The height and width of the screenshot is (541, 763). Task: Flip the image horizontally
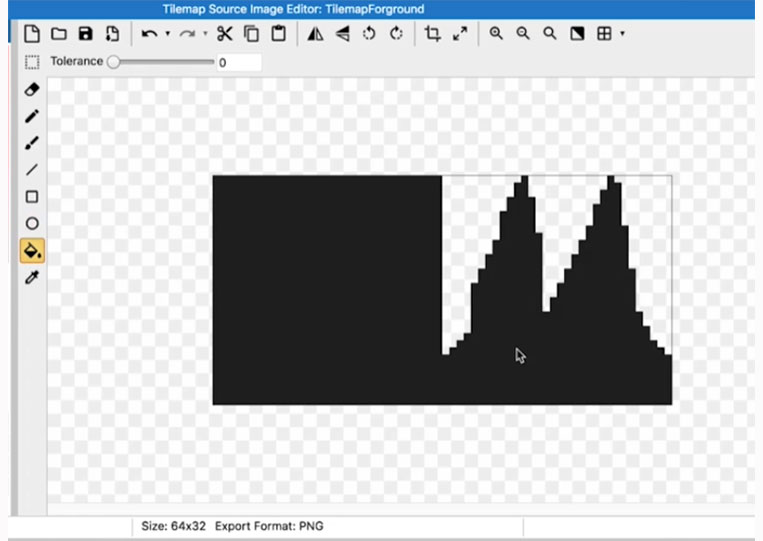315,34
